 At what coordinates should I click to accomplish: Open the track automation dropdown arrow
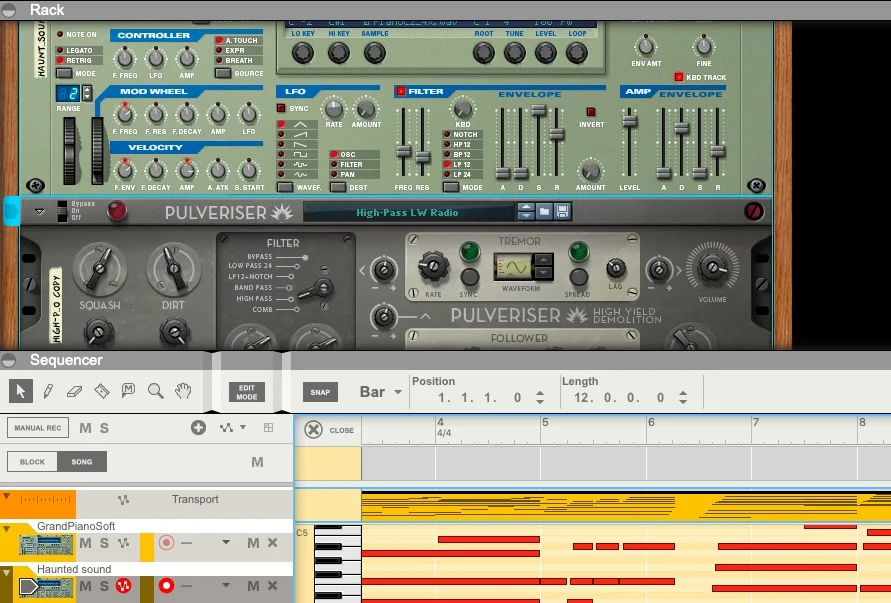(x=243, y=427)
